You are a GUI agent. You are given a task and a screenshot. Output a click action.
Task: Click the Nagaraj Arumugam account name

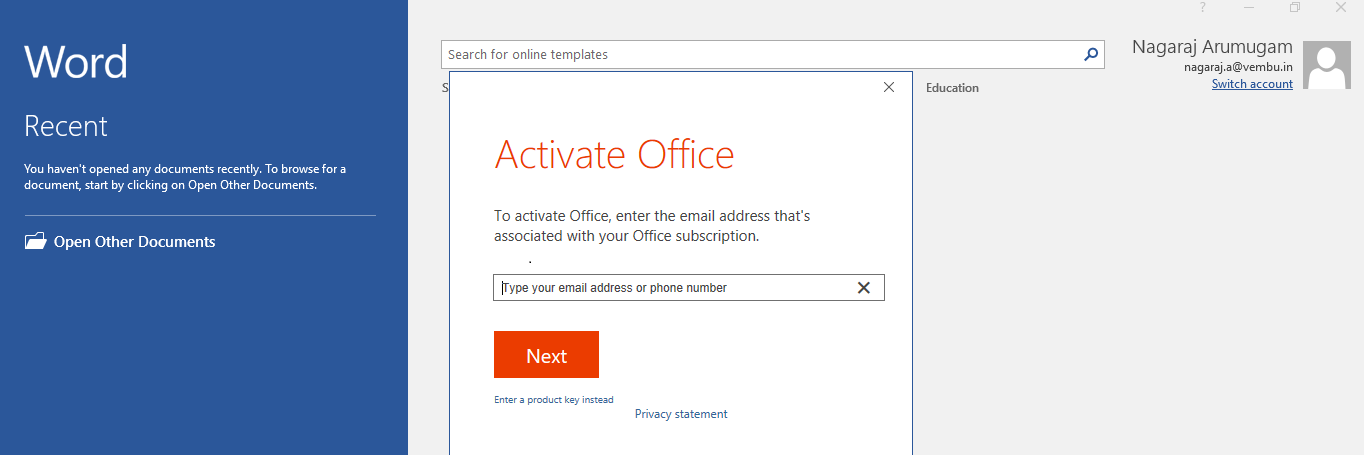(x=1212, y=47)
